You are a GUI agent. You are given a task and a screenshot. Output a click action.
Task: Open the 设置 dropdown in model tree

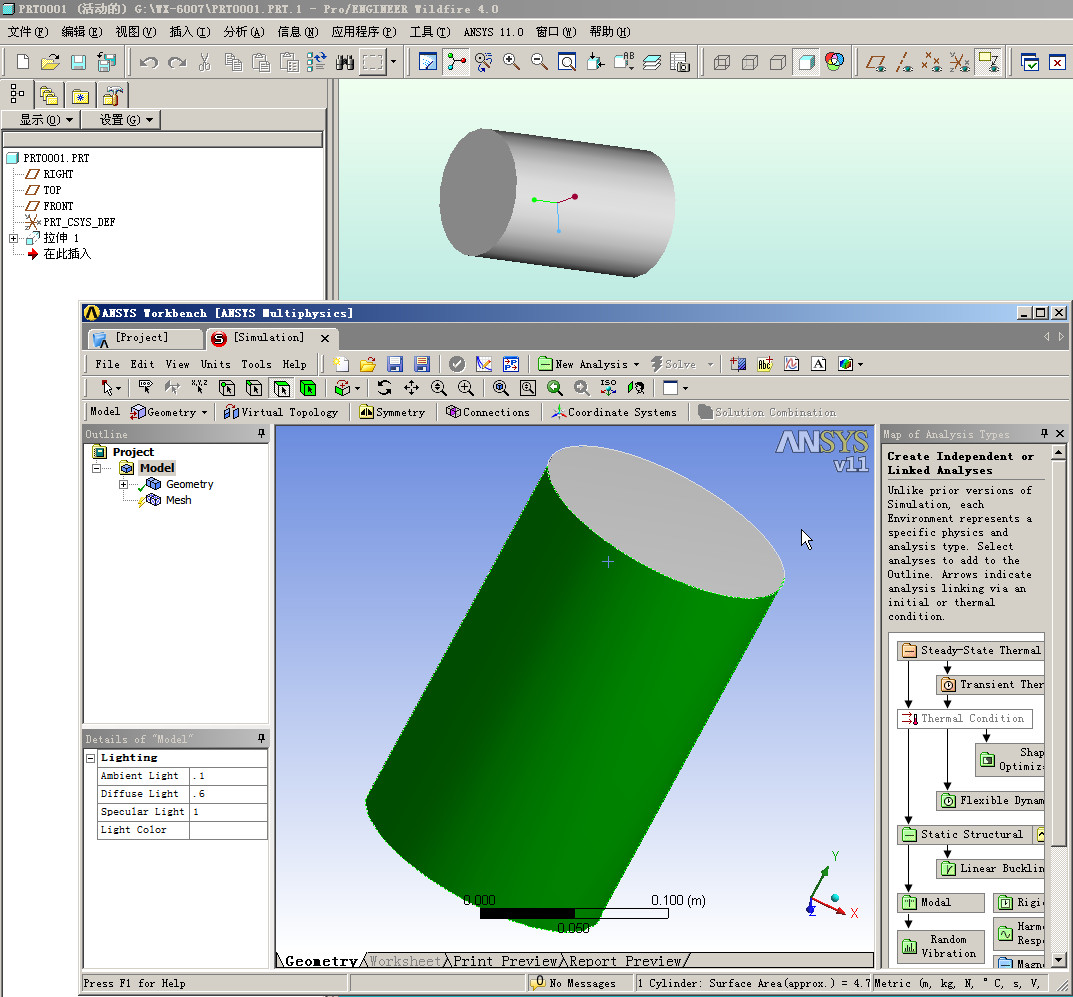[121, 120]
